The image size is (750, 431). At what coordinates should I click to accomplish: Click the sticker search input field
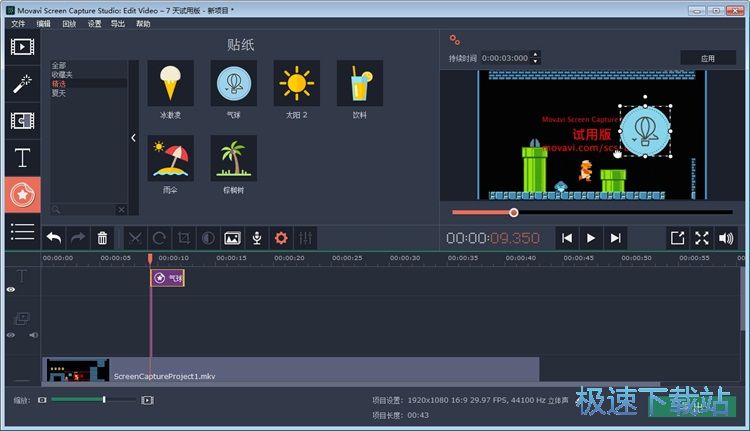point(83,210)
